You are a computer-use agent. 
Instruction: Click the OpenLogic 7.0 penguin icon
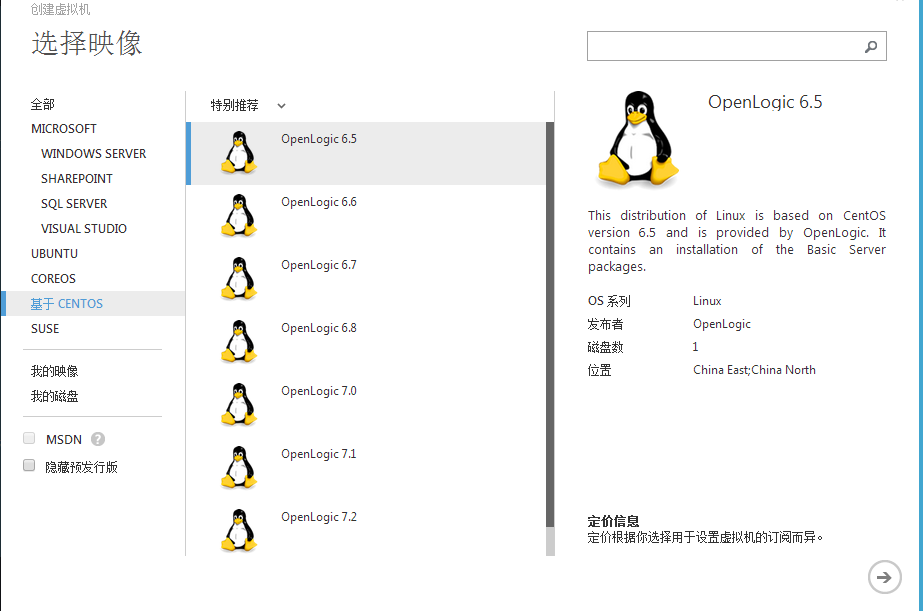click(x=239, y=404)
